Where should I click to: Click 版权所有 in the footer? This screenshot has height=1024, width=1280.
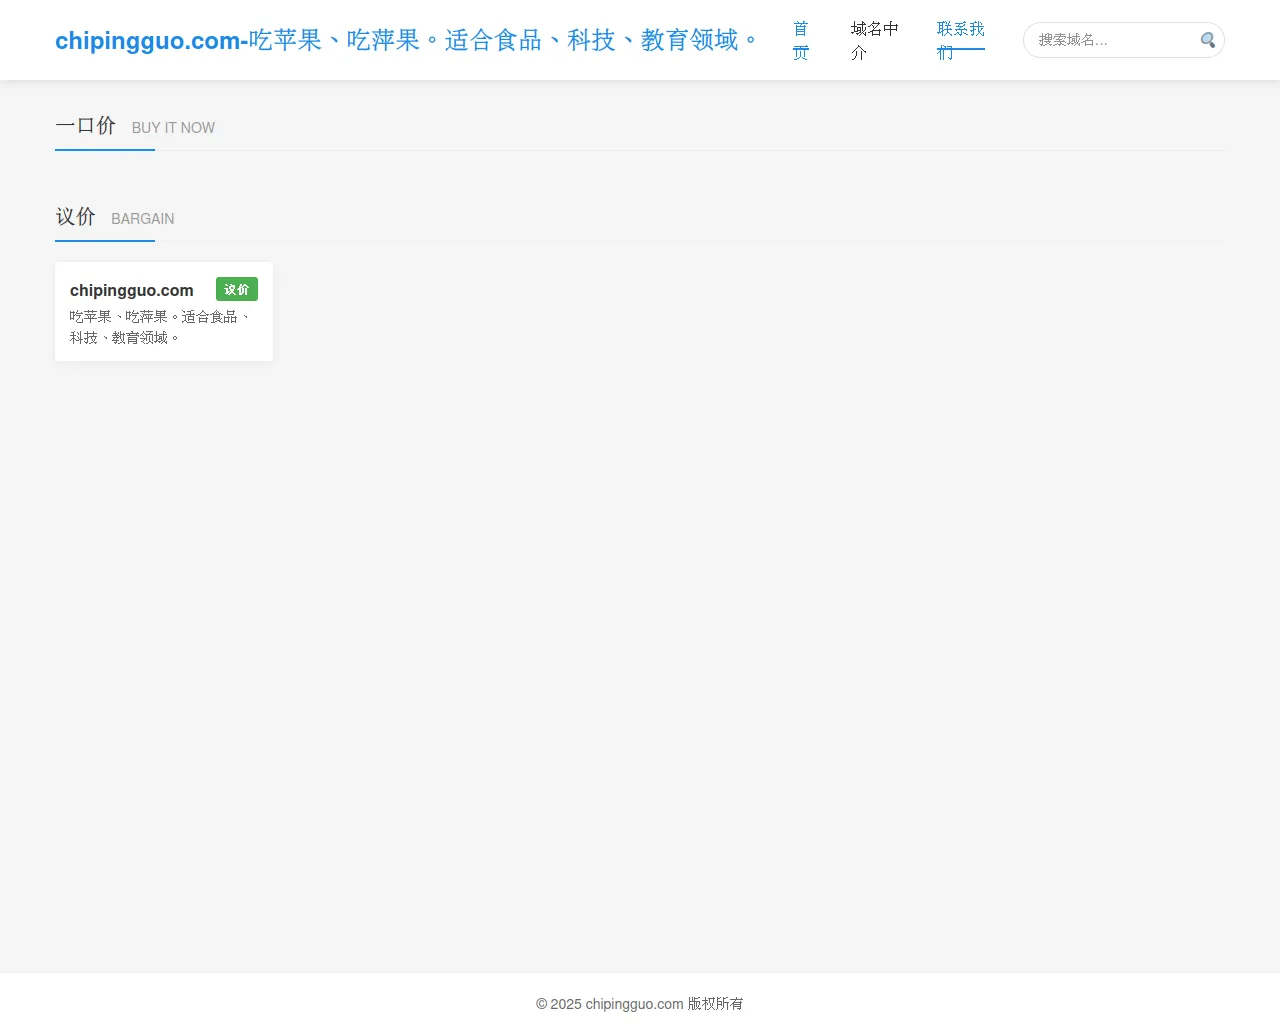click(715, 1004)
